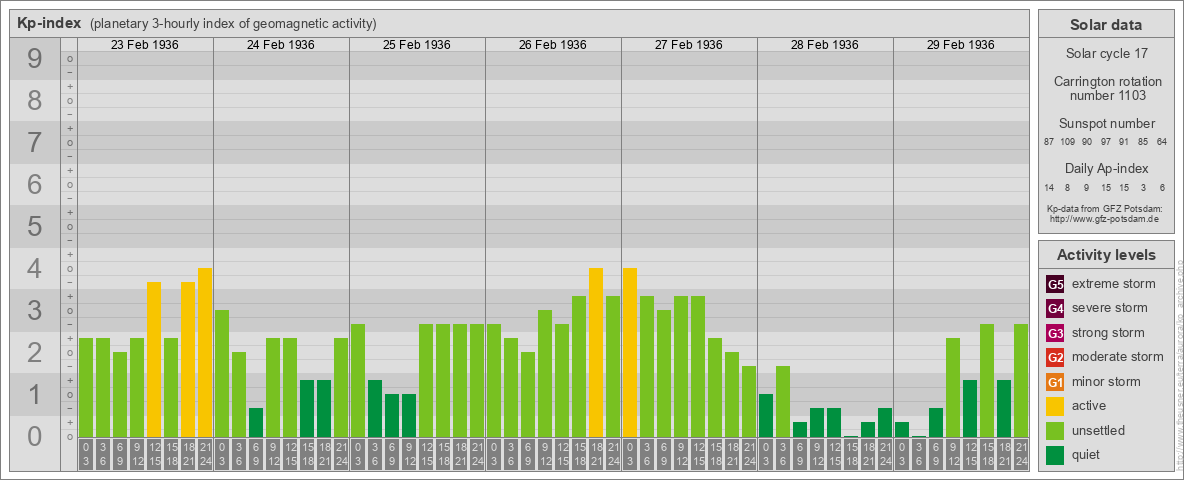Select the 25 Feb 1936 date header

coord(417,45)
